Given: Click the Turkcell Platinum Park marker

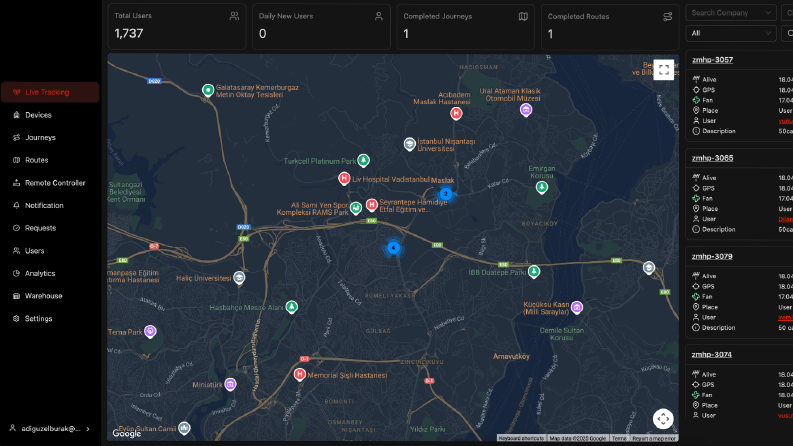Looking at the screenshot, I should click(x=363, y=160).
